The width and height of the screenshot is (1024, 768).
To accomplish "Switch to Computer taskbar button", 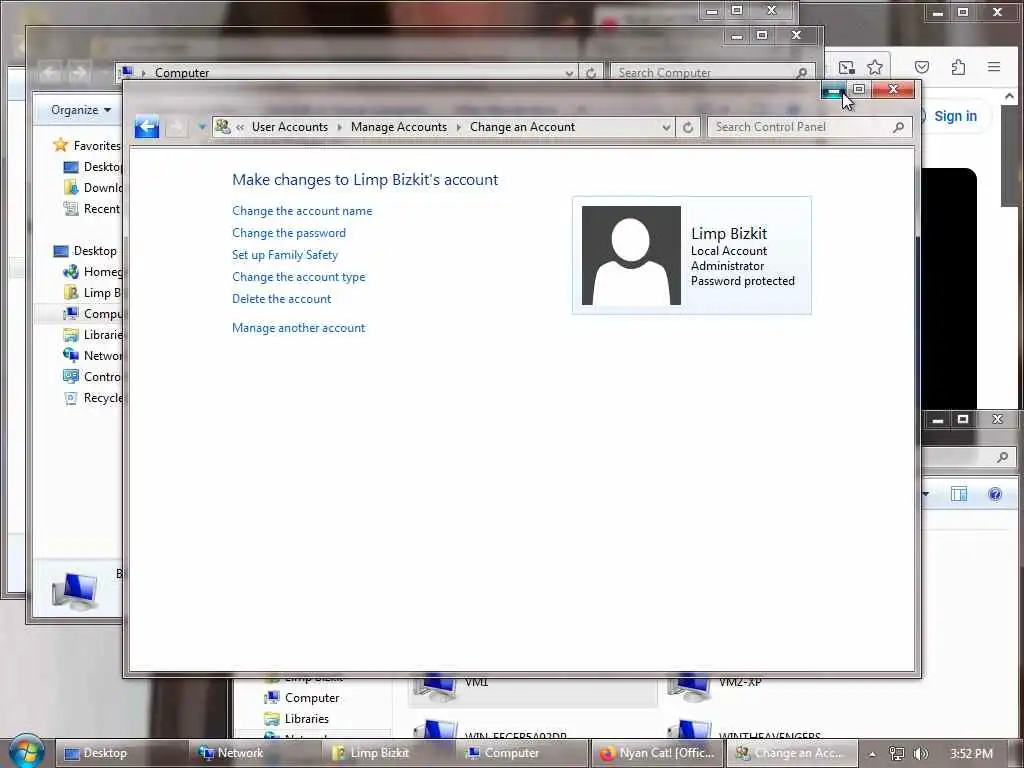I will (x=522, y=753).
